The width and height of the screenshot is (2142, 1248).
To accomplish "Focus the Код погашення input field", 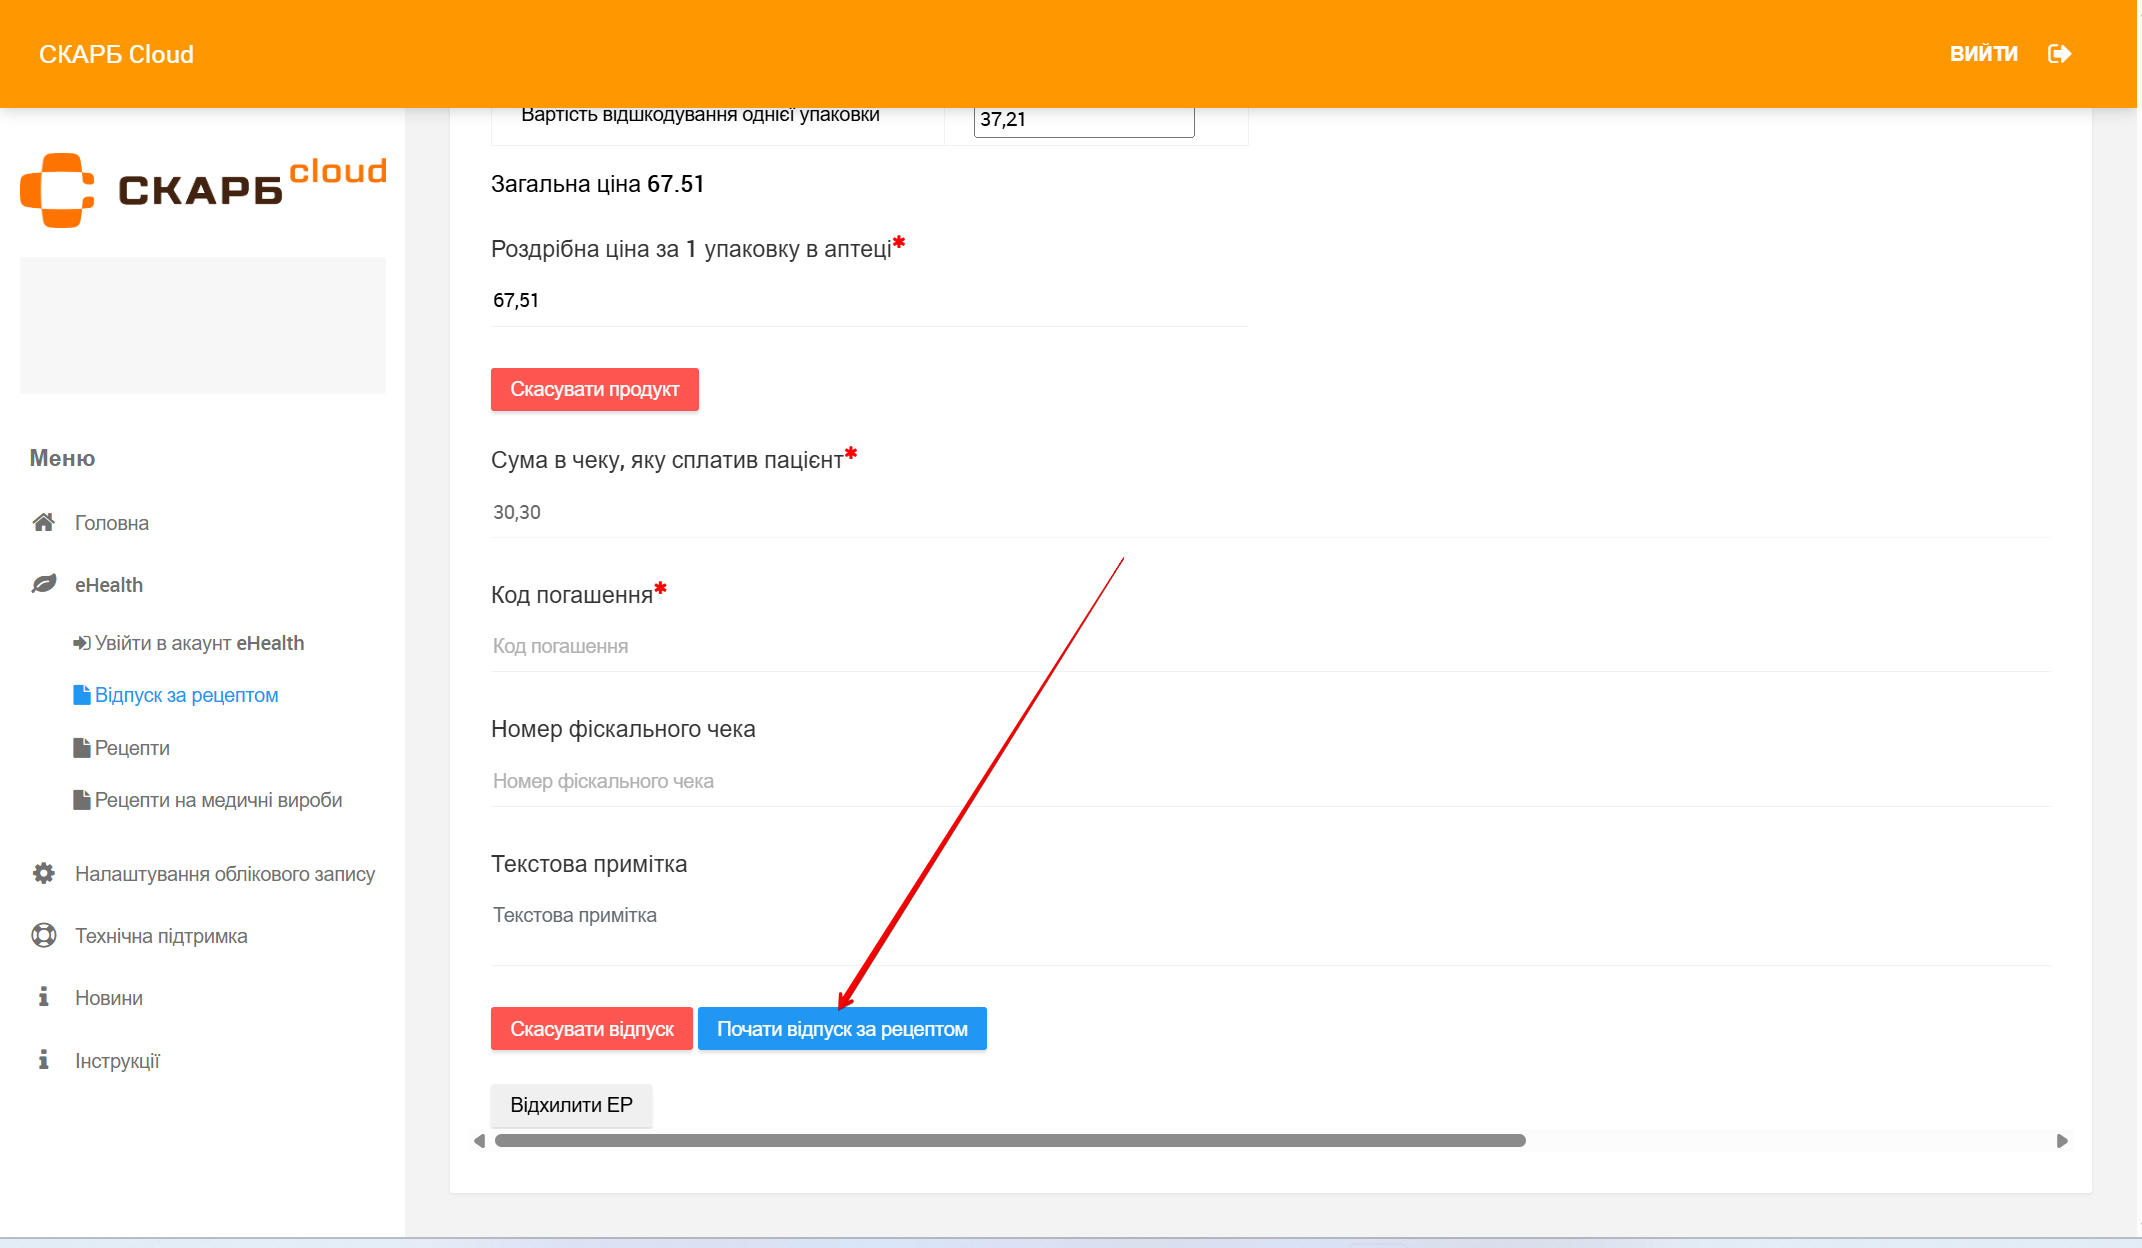I will click(1270, 646).
